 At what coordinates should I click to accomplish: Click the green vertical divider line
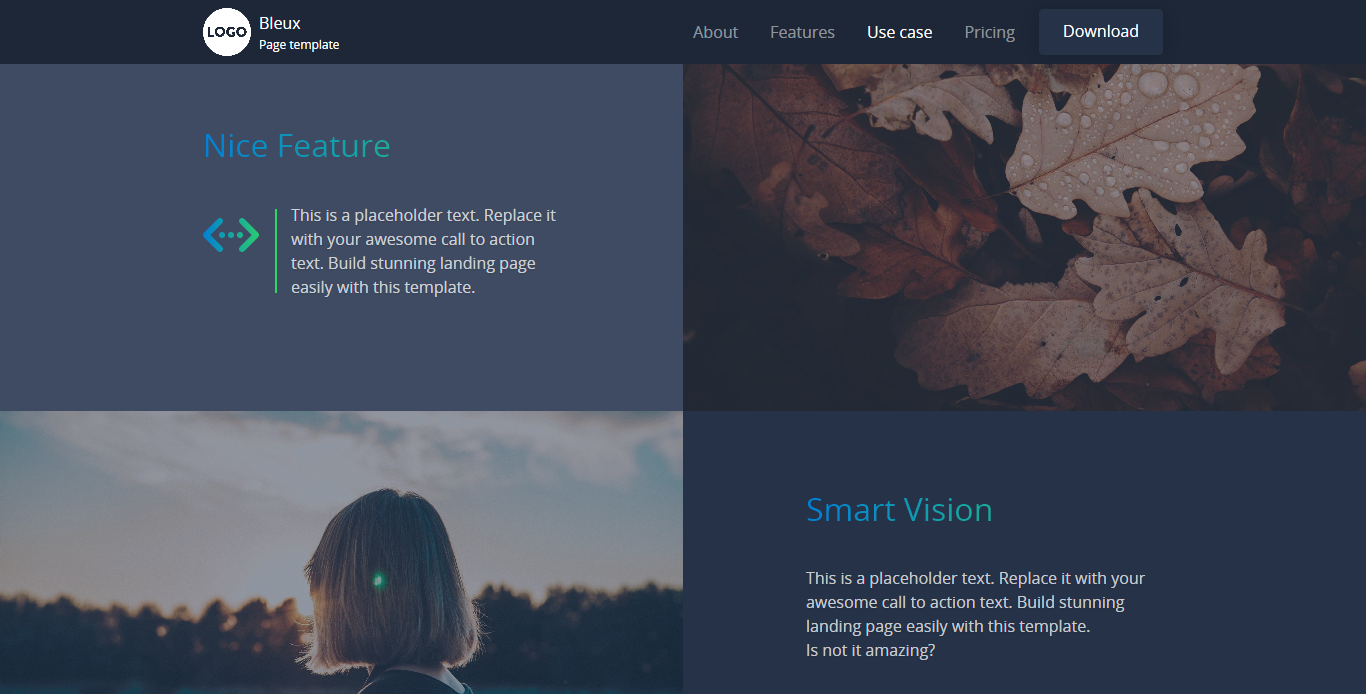click(276, 251)
